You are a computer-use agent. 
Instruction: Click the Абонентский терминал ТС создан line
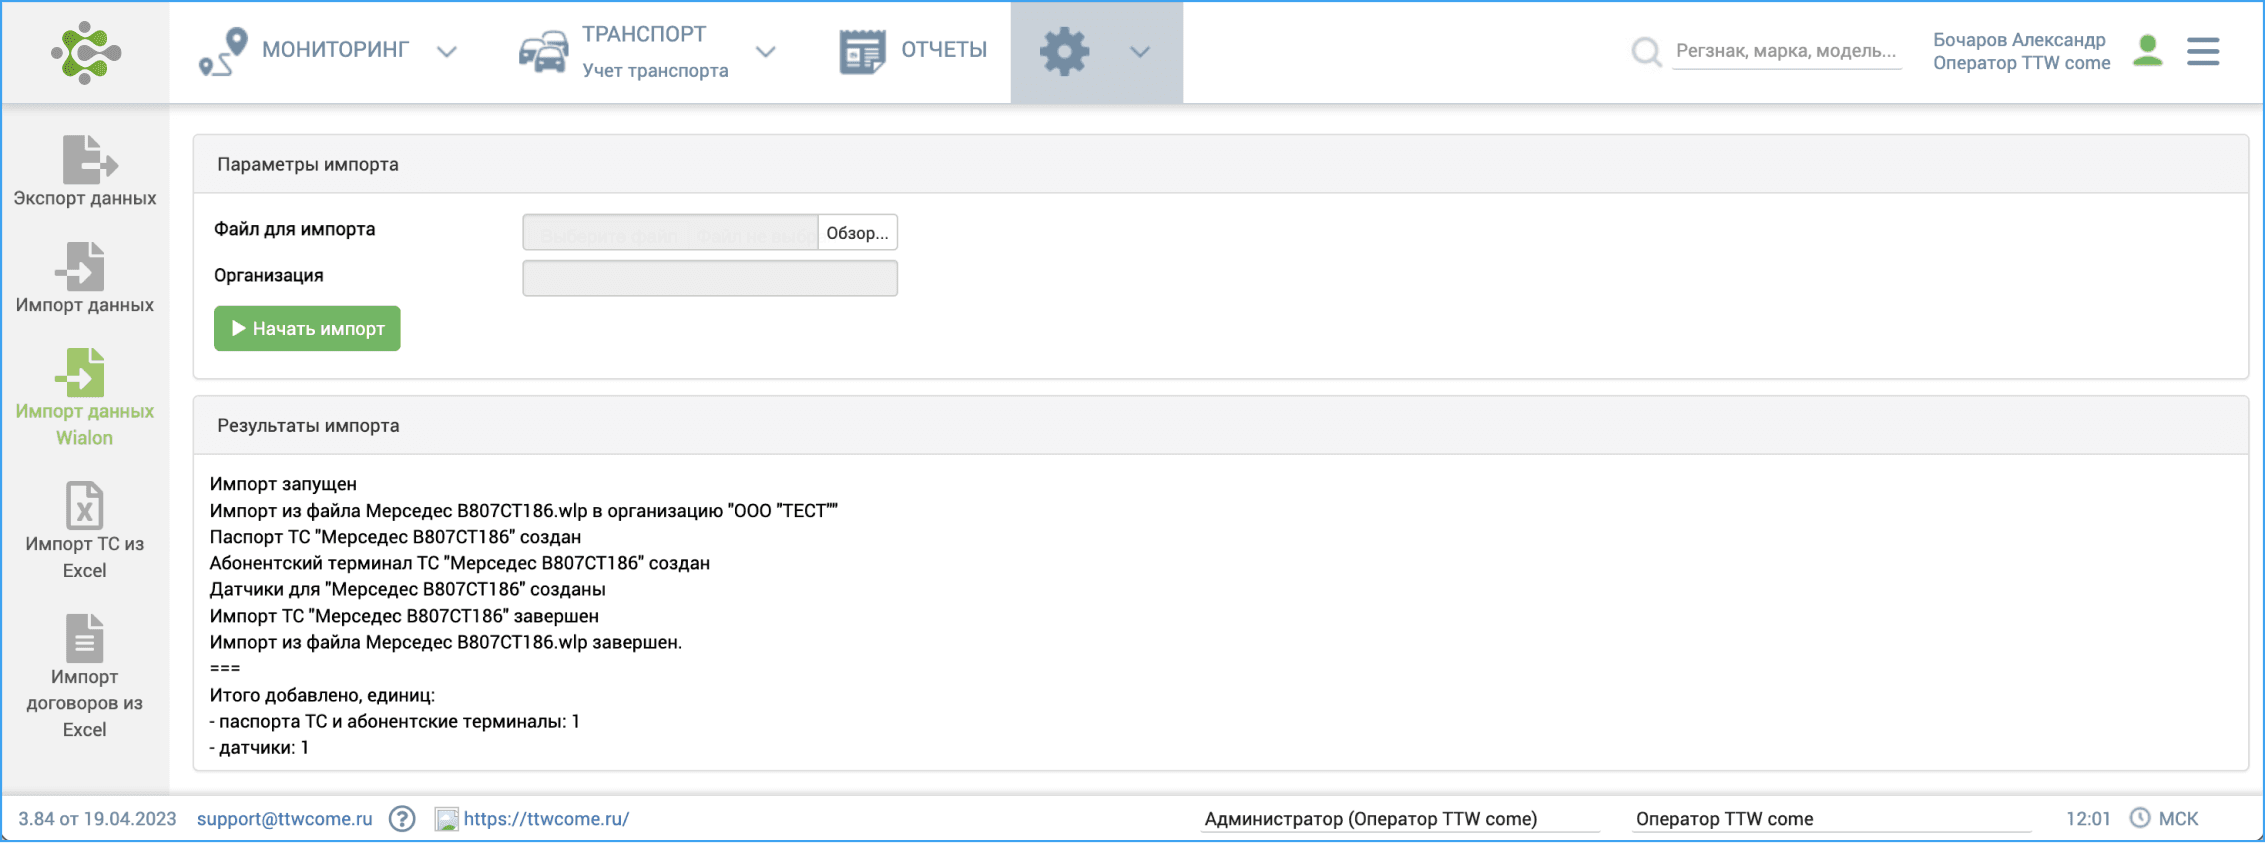coord(460,563)
